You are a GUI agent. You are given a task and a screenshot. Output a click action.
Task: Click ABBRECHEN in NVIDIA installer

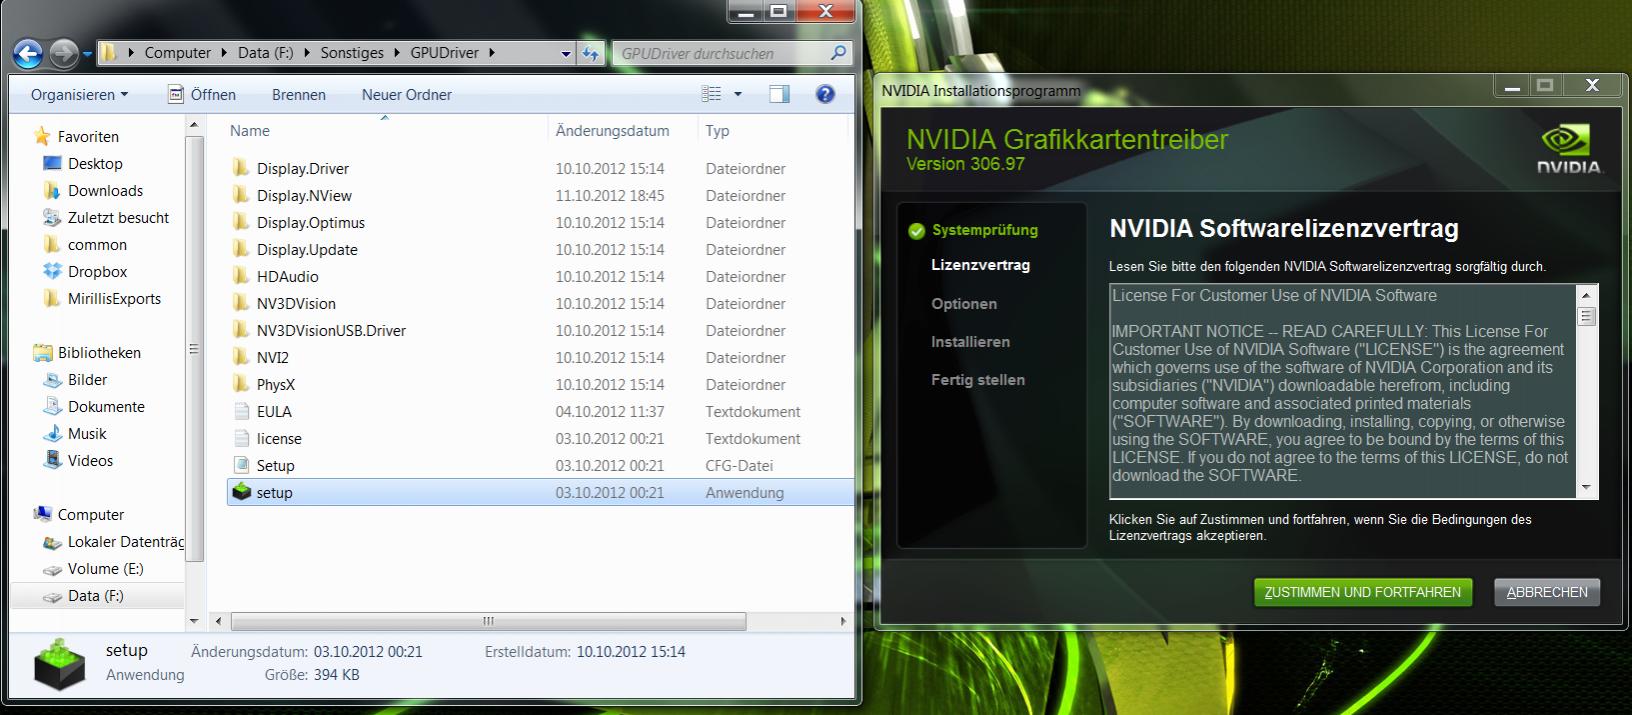[x=1547, y=592]
